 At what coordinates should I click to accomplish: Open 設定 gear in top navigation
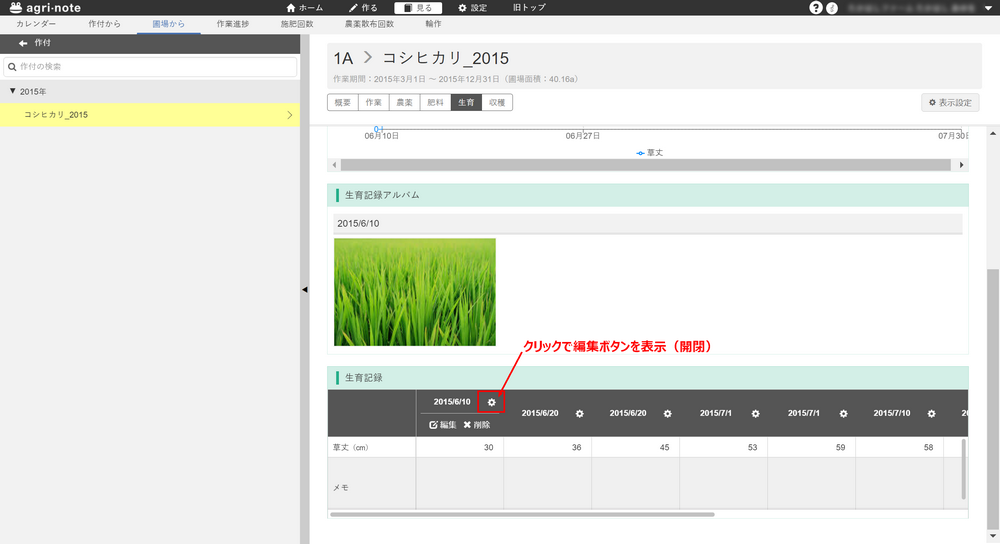472,8
